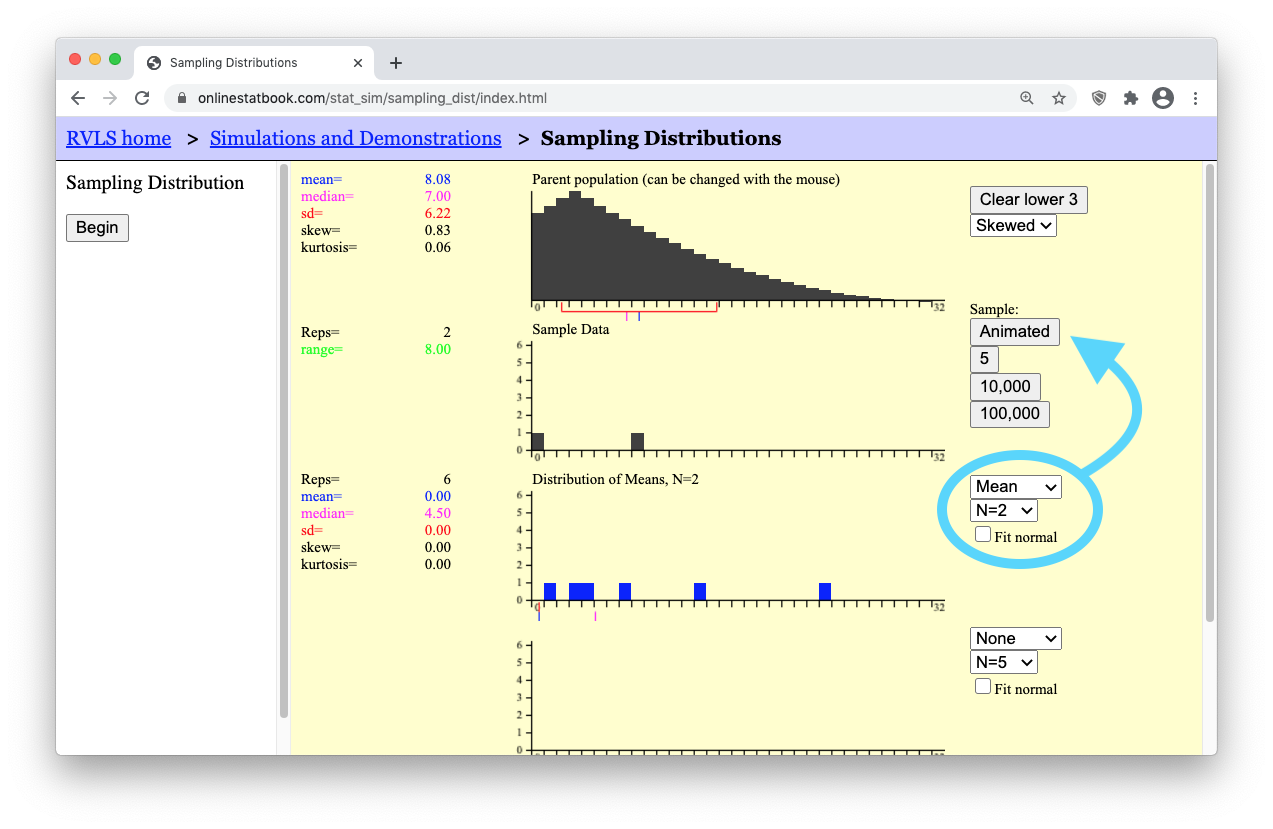Viewport: 1273px width, 829px height.
Task: Select the Sampling Distributions browser tab
Action: [245, 63]
